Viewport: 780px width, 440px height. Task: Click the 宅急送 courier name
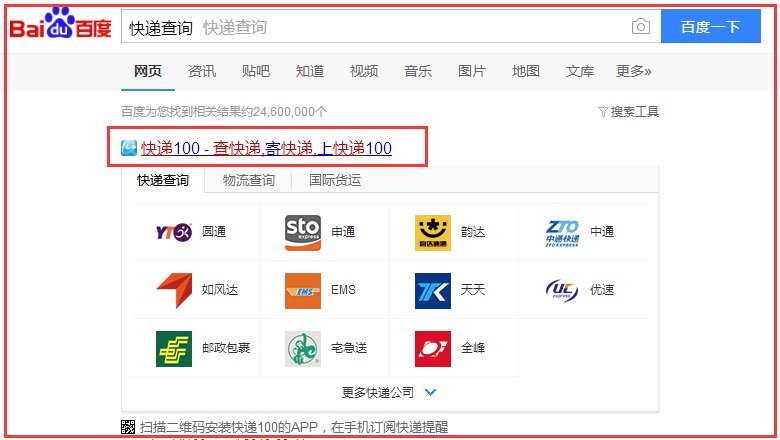point(349,348)
